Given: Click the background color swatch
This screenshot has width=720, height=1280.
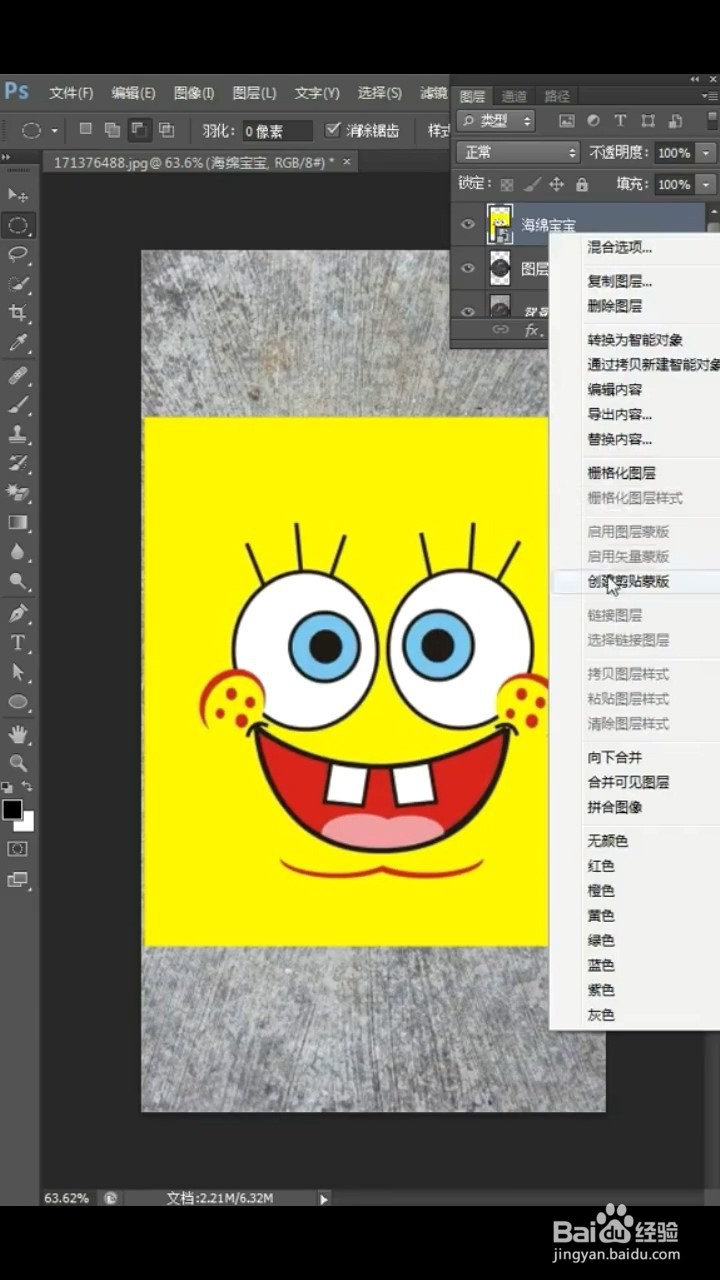Looking at the screenshot, I should [x=26, y=823].
